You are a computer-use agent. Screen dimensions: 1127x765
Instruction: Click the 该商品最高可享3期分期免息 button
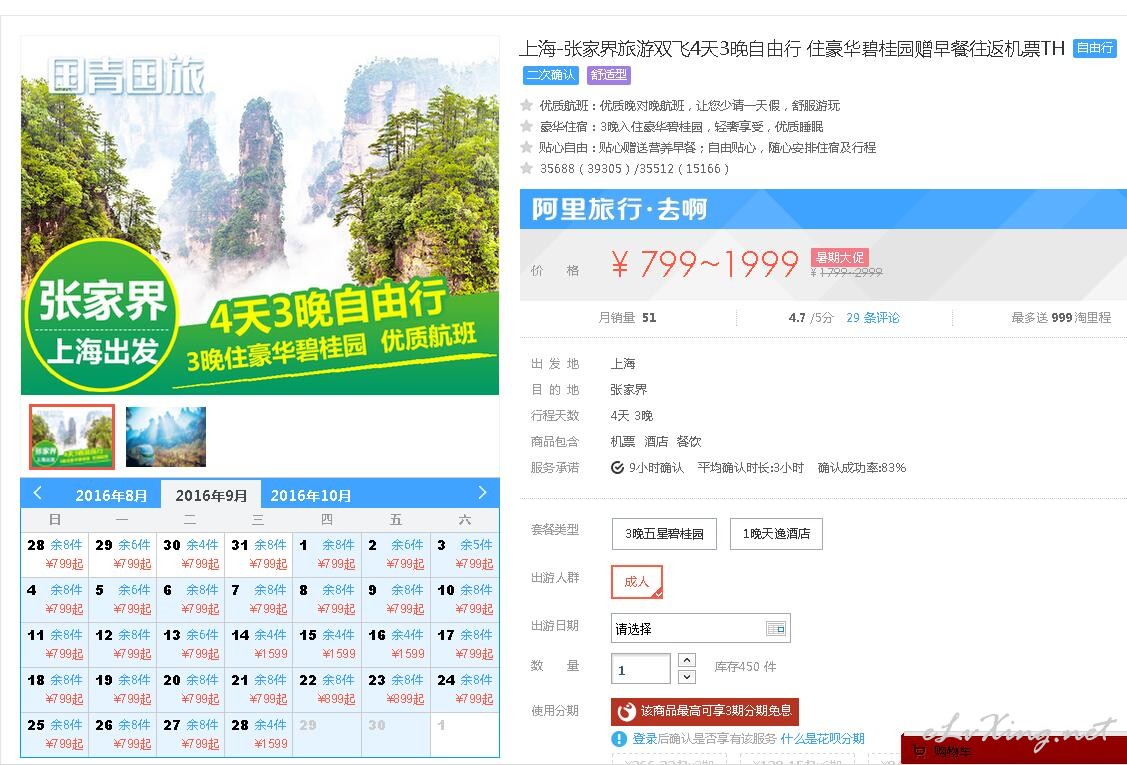(704, 712)
